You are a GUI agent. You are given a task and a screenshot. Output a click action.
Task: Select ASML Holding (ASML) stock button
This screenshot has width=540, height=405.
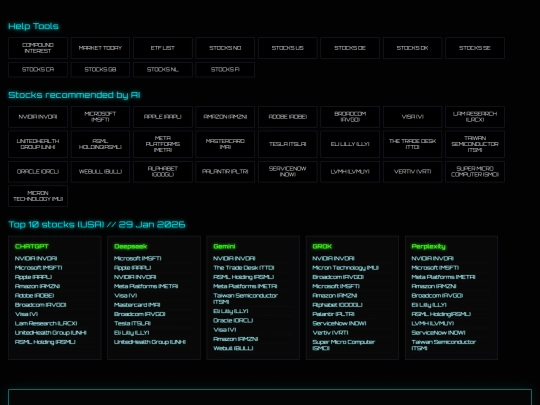coord(100,144)
